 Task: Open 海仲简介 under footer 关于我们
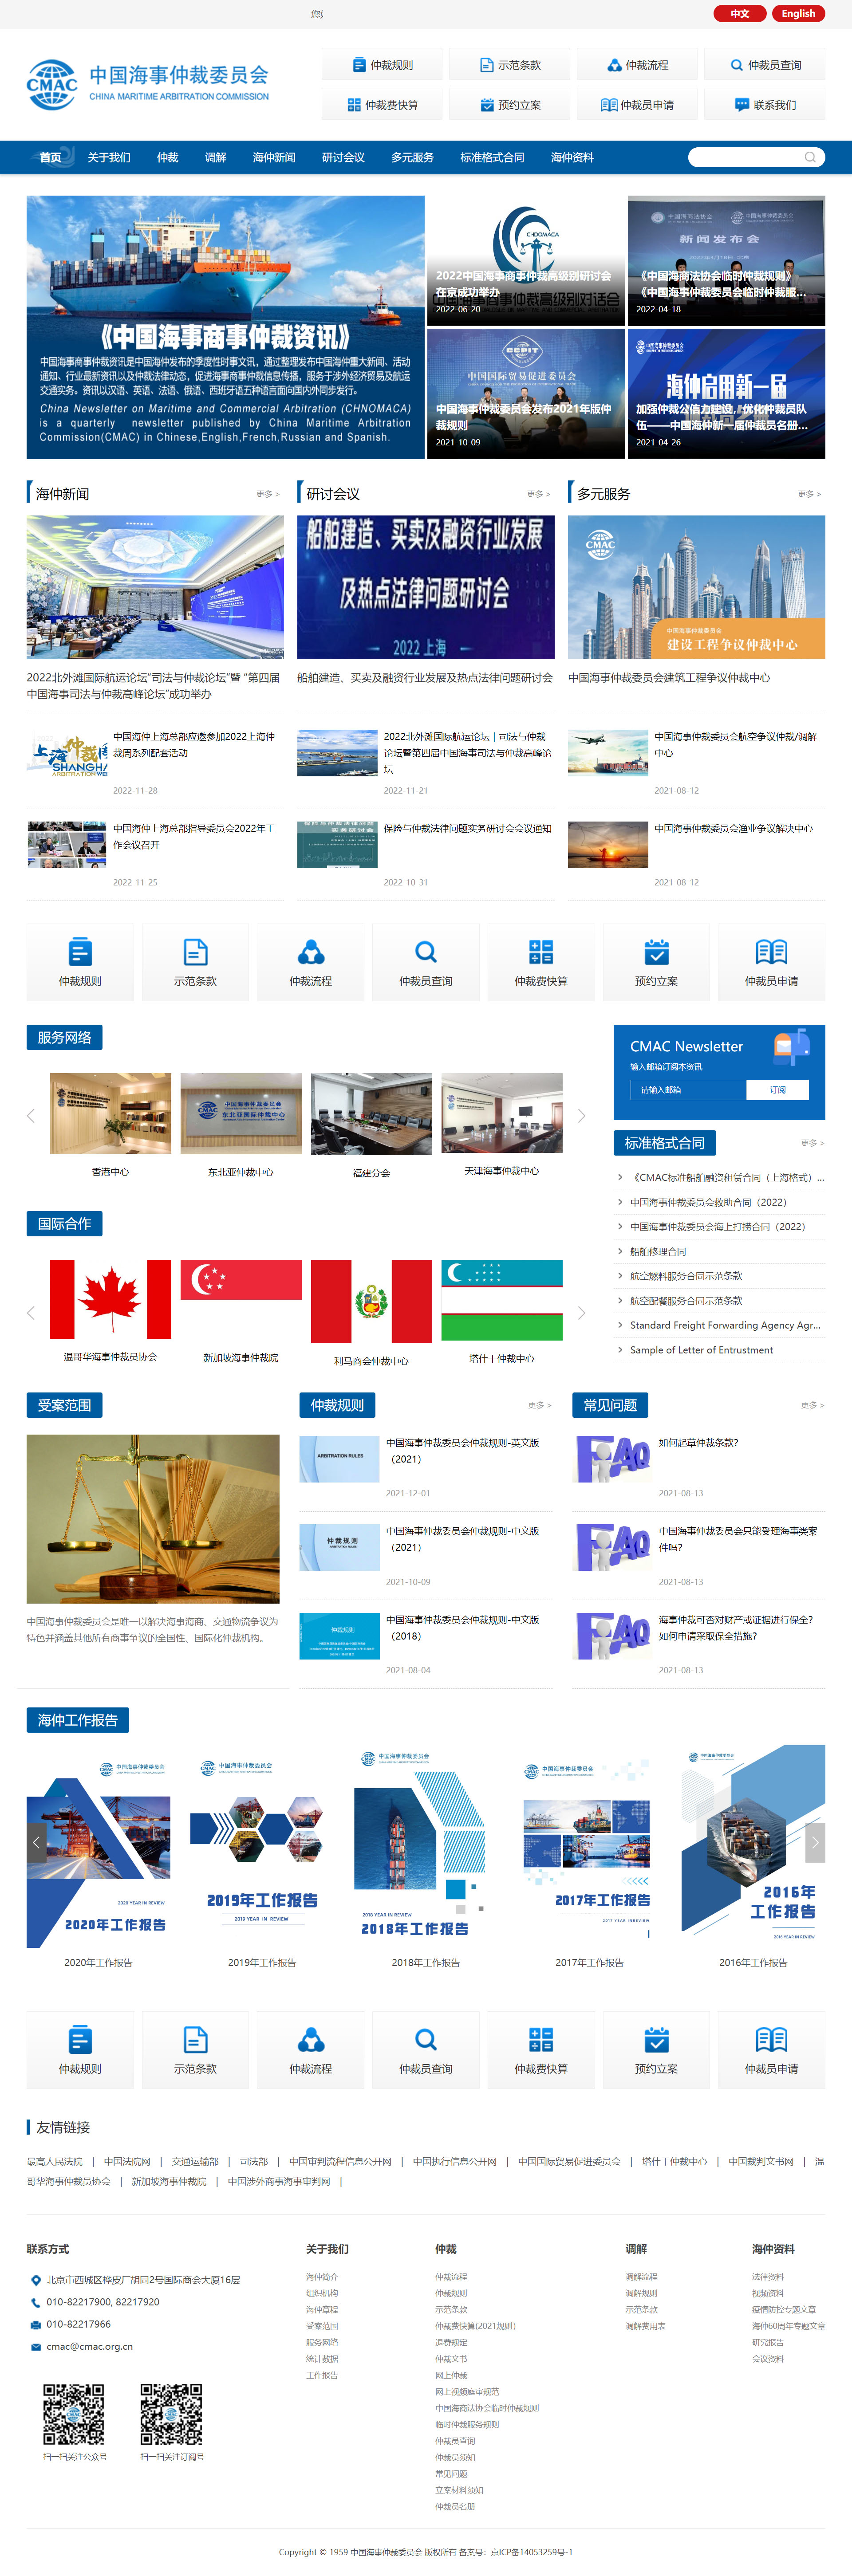[x=322, y=2276]
